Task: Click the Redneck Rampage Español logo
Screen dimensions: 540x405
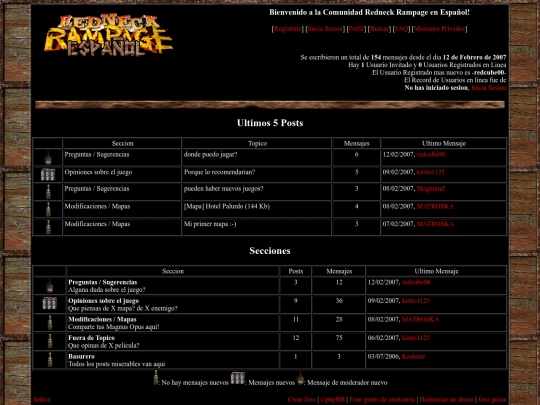Action: 108,35
